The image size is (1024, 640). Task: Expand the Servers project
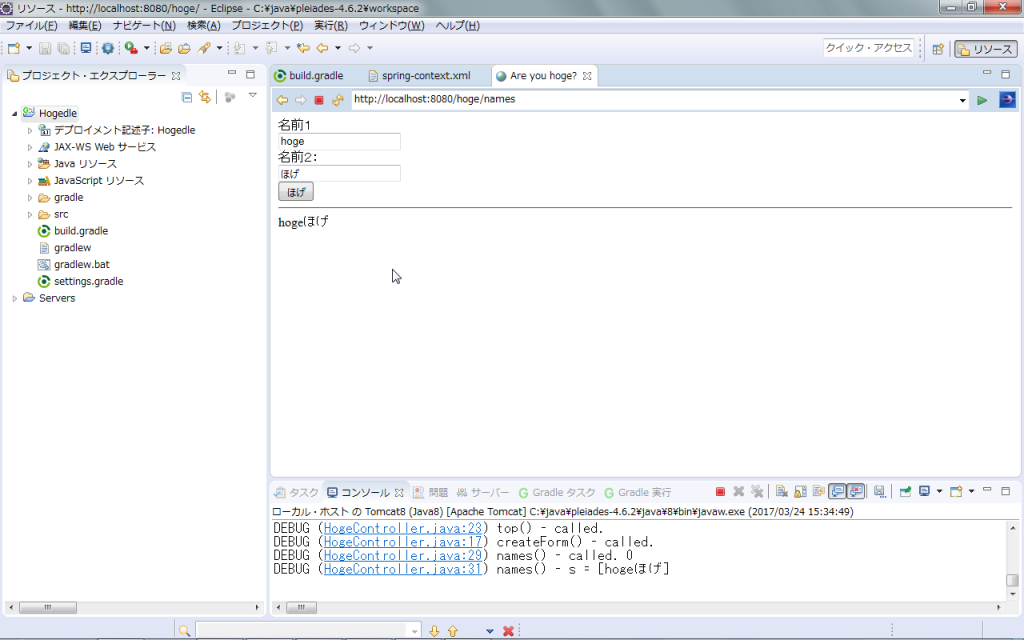pyautogui.click(x=14, y=298)
